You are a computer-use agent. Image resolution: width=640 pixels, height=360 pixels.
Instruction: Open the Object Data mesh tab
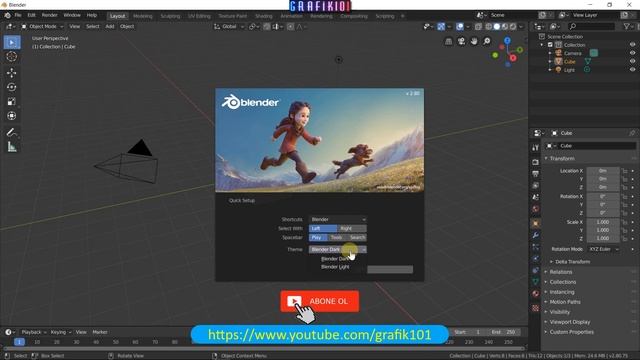(536, 282)
